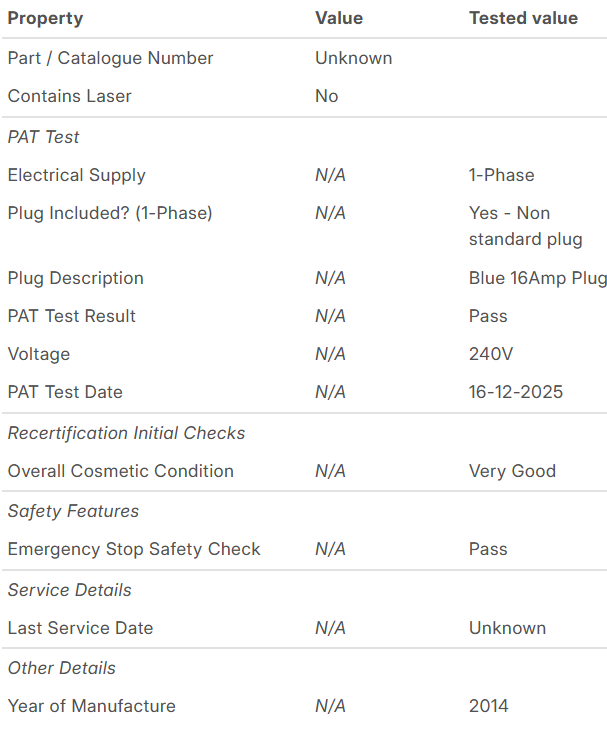The image size is (607, 742).
Task: Select the 1-Phase electrical supply value
Action: point(501,175)
